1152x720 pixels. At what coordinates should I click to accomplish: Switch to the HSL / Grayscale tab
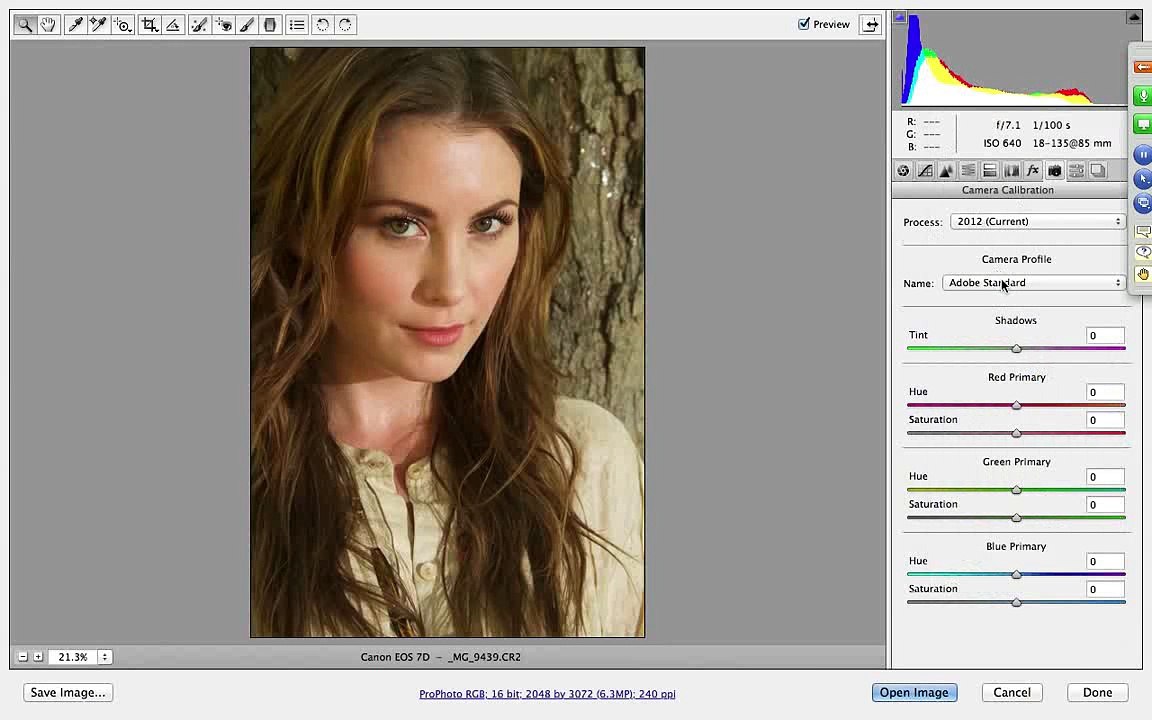[968, 170]
